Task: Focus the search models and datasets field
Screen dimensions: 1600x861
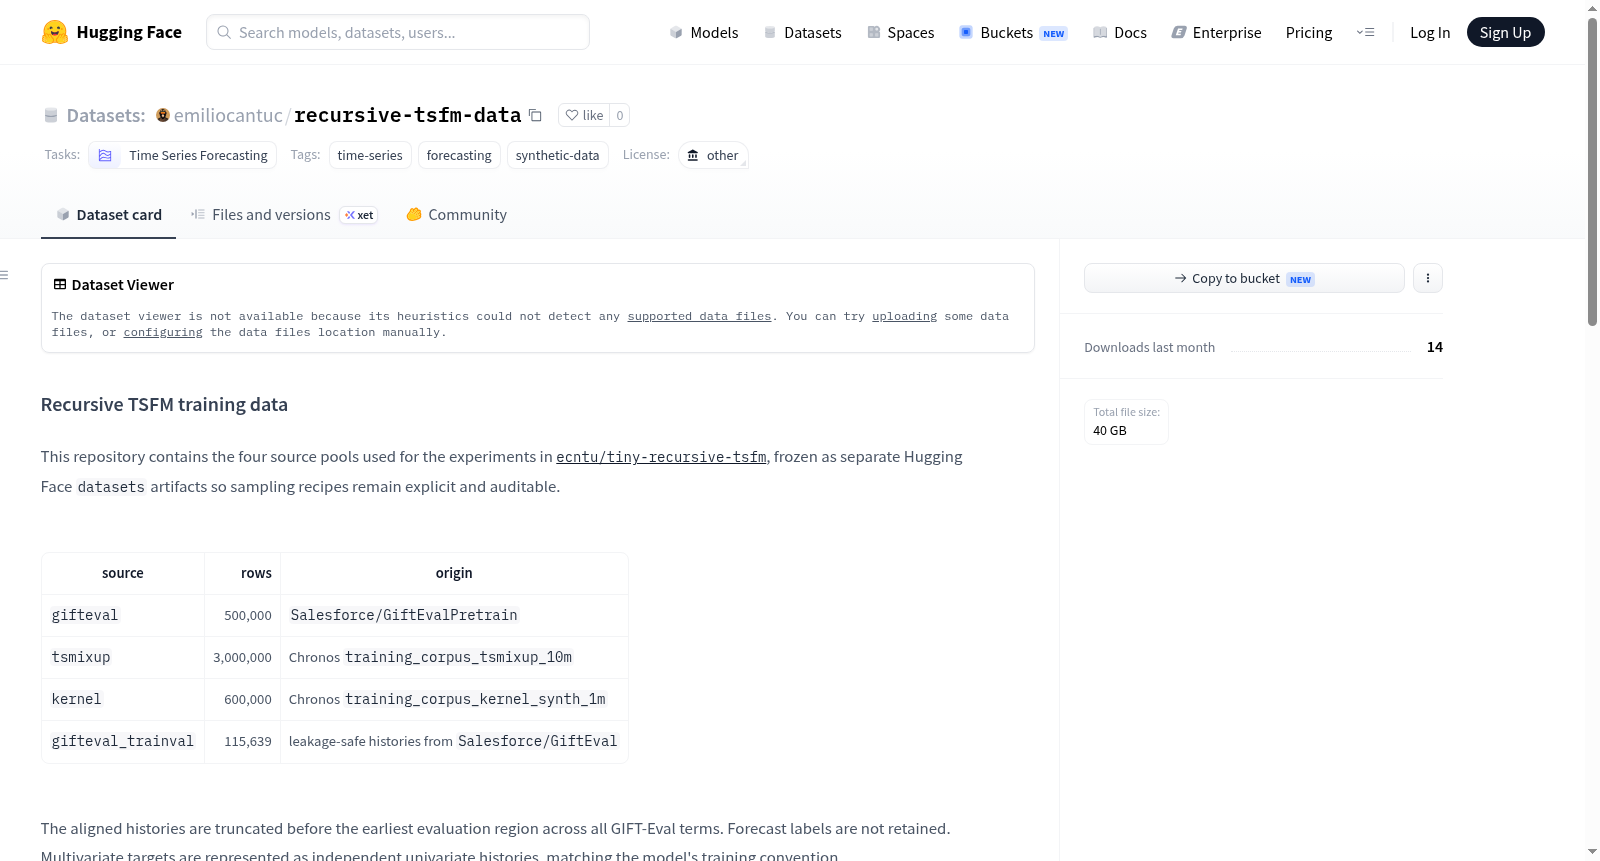Action: click(x=398, y=32)
